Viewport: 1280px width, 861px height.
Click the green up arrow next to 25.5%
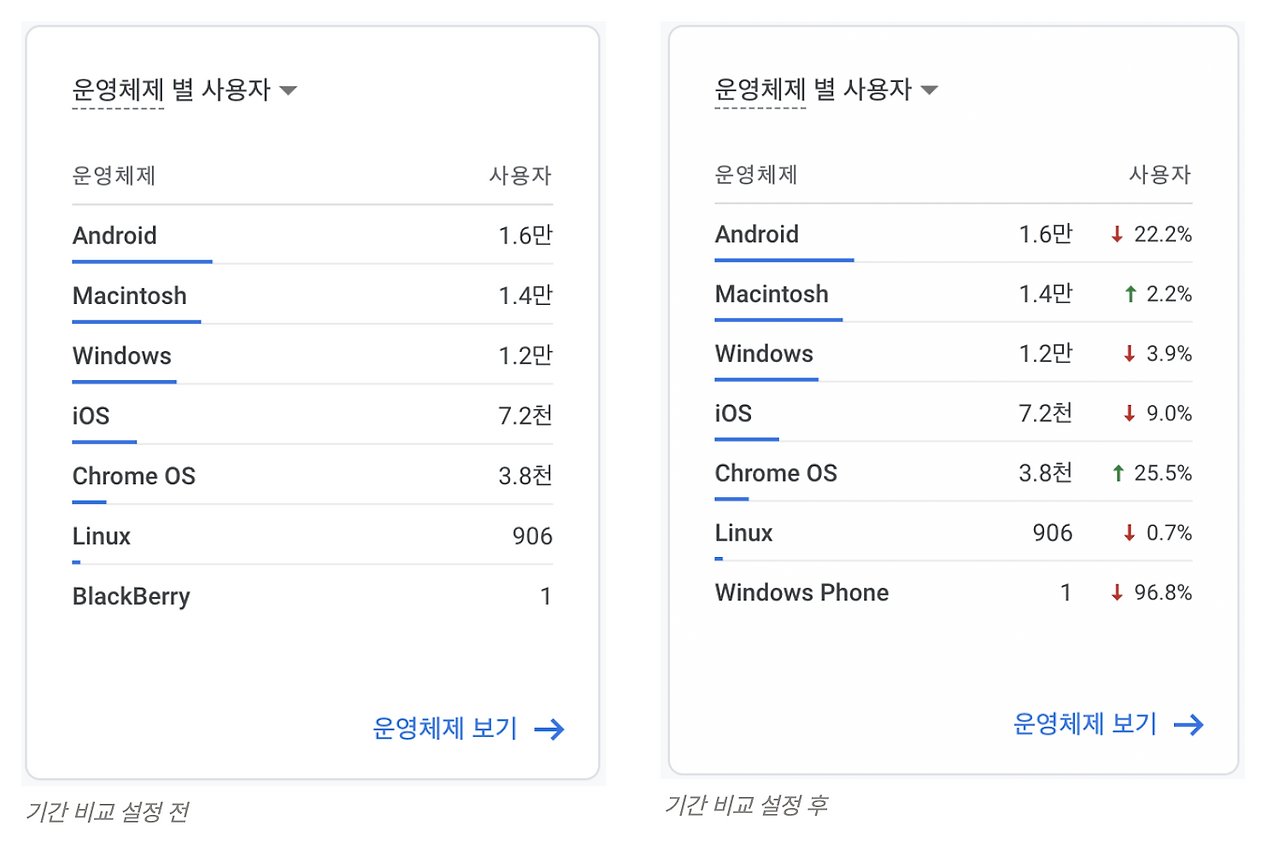pyautogui.click(x=1119, y=473)
